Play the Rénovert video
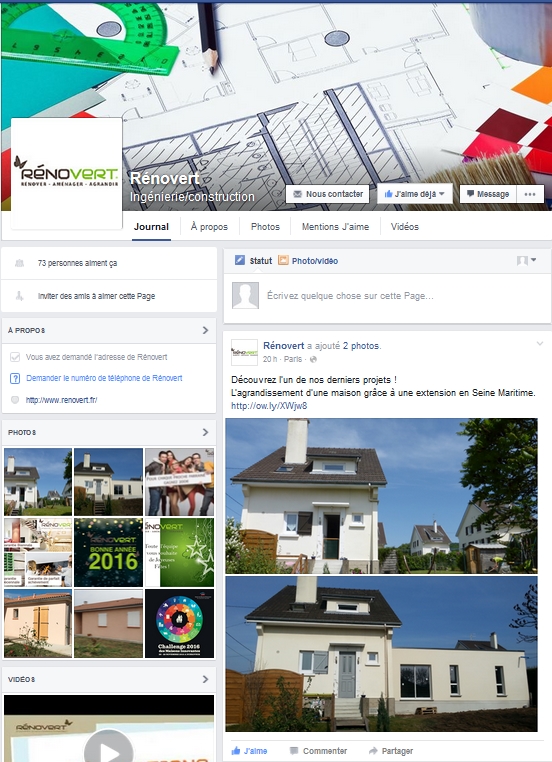This screenshot has height=762, width=552. (108, 748)
